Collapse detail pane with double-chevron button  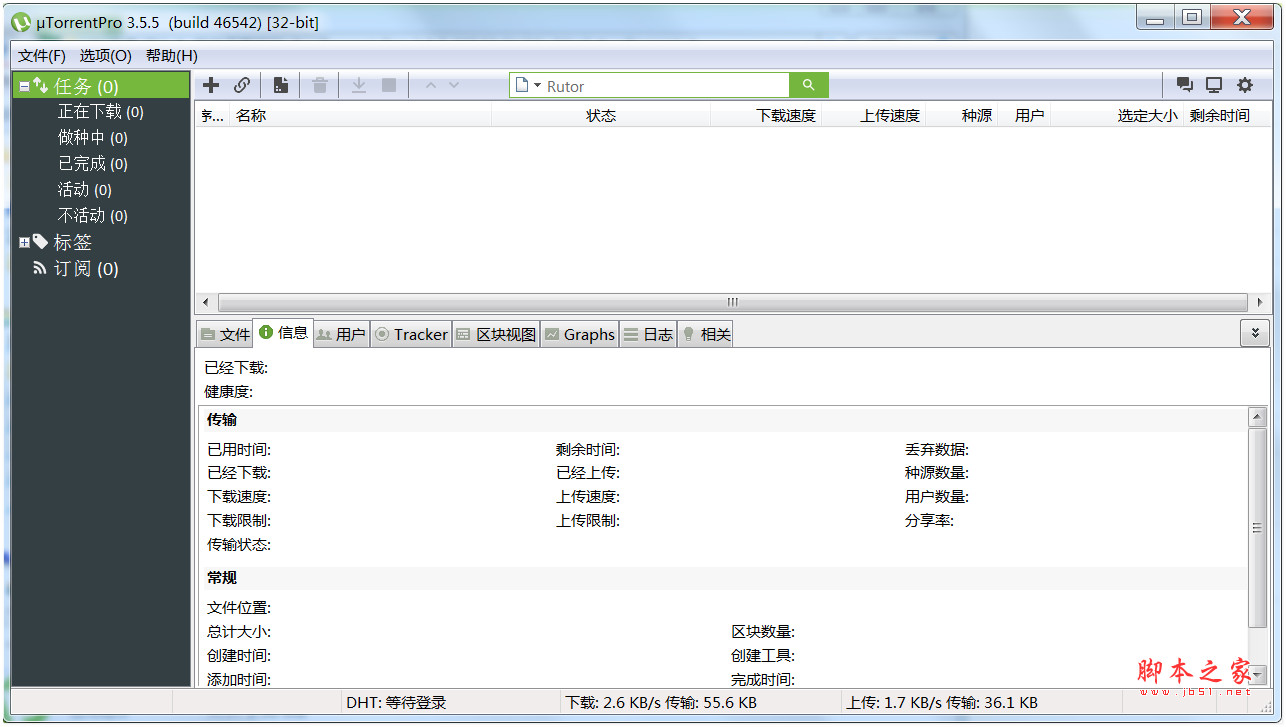pos(1255,333)
